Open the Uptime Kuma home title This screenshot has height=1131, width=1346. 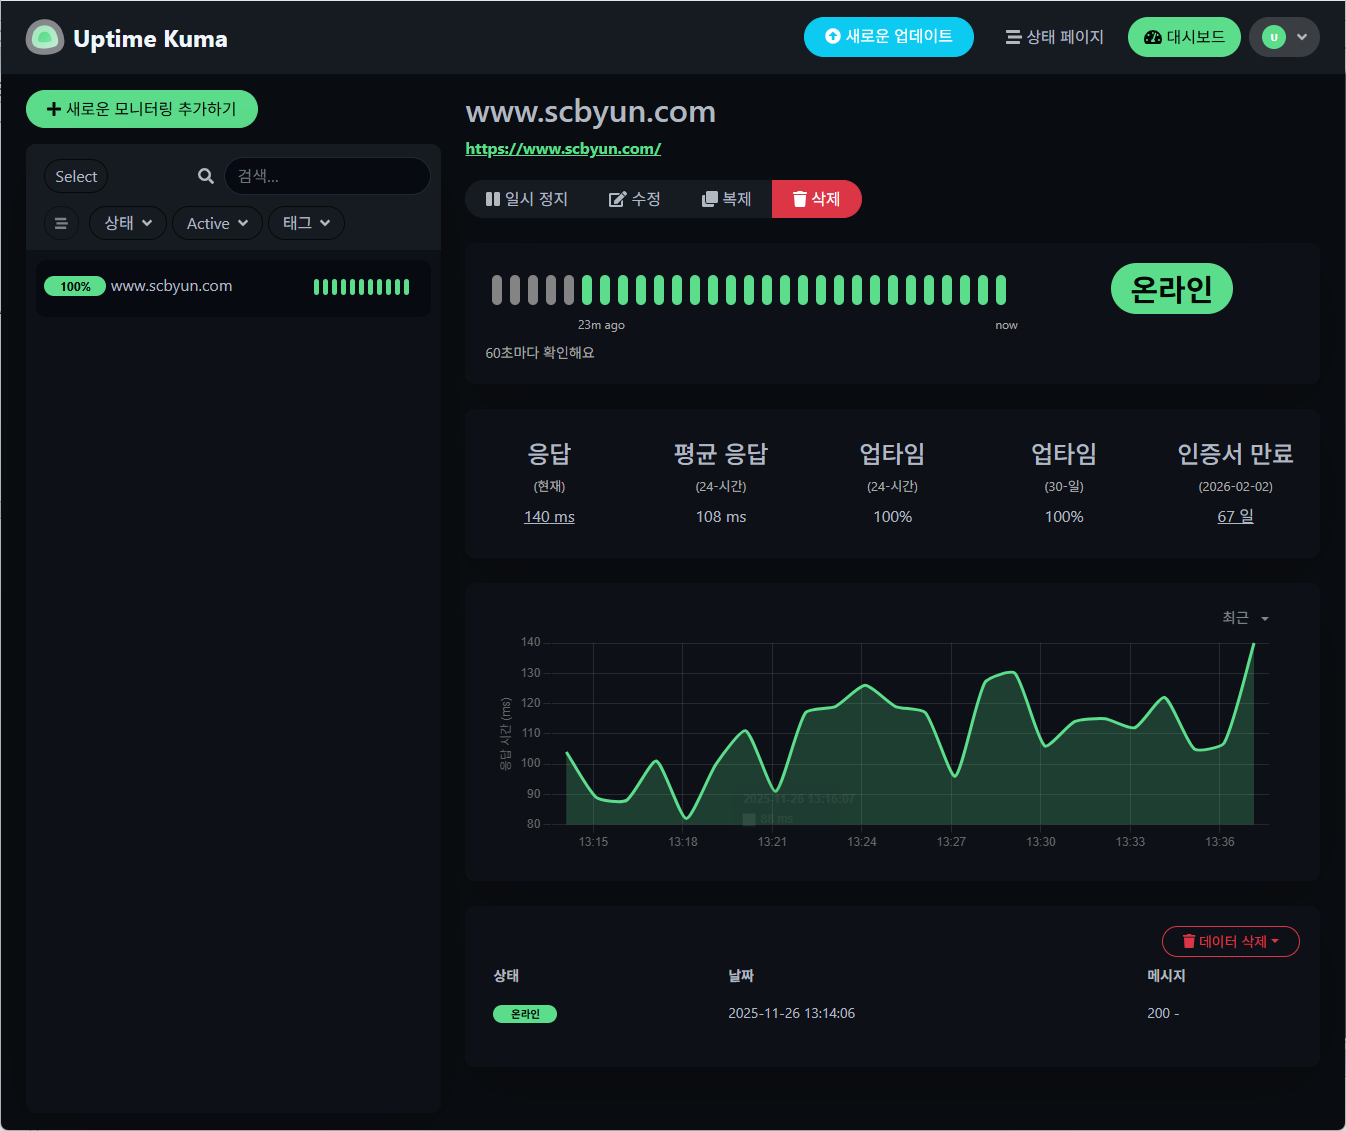(150, 39)
